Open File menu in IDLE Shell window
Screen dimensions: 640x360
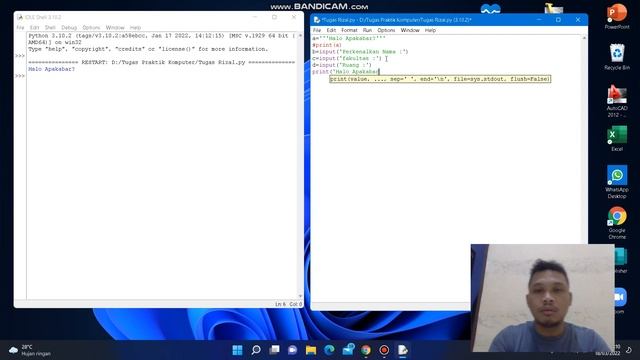[x=20, y=28]
